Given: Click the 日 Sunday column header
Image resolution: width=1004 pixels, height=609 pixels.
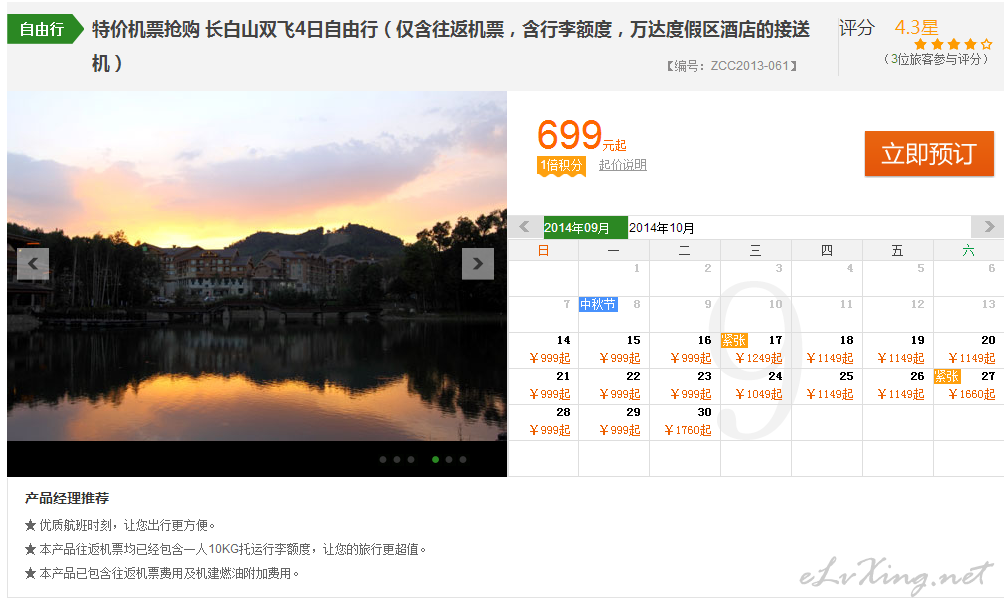Looking at the screenshot, I should point(543,250).
